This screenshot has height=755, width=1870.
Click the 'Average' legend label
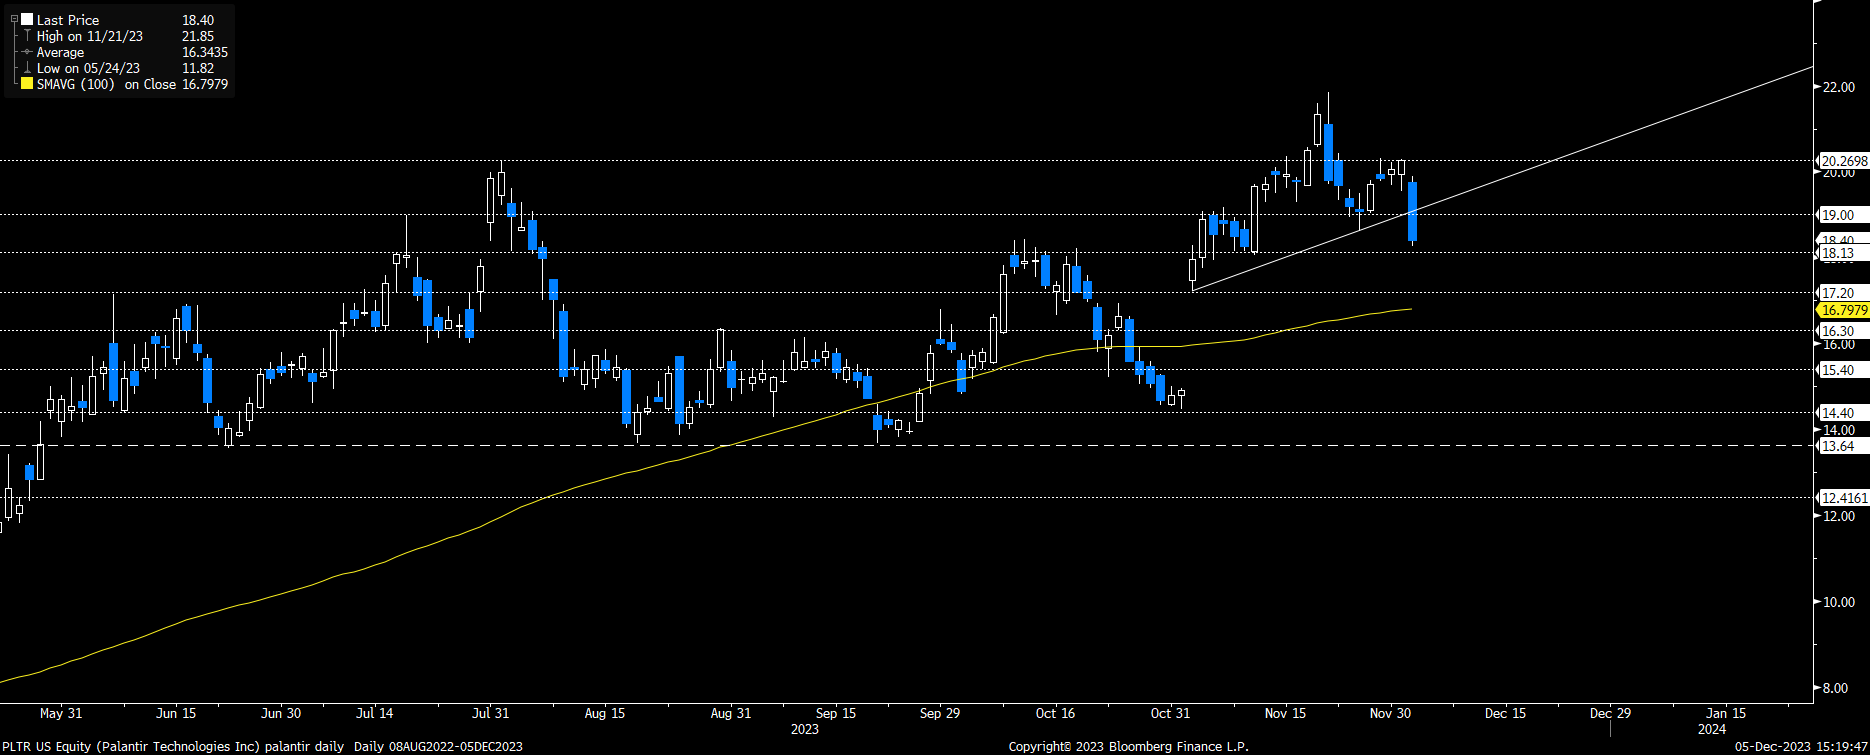pyautogui.click(x=61, y=52)
